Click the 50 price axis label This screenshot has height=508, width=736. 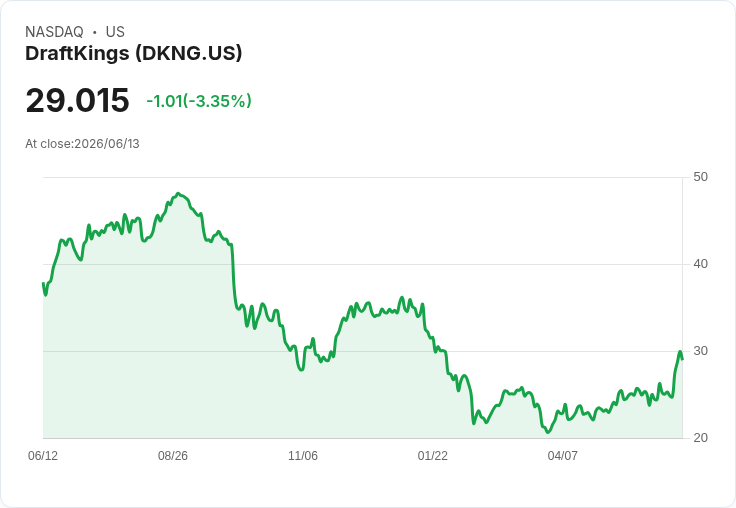tap(700, 177)
